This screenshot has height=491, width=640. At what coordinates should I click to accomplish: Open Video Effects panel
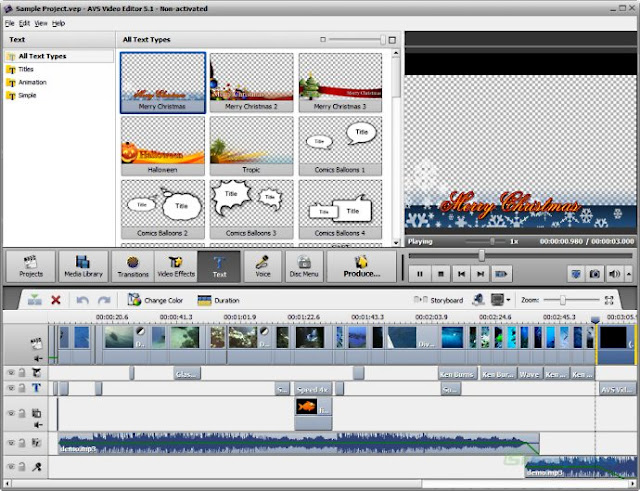click(176, 266)
